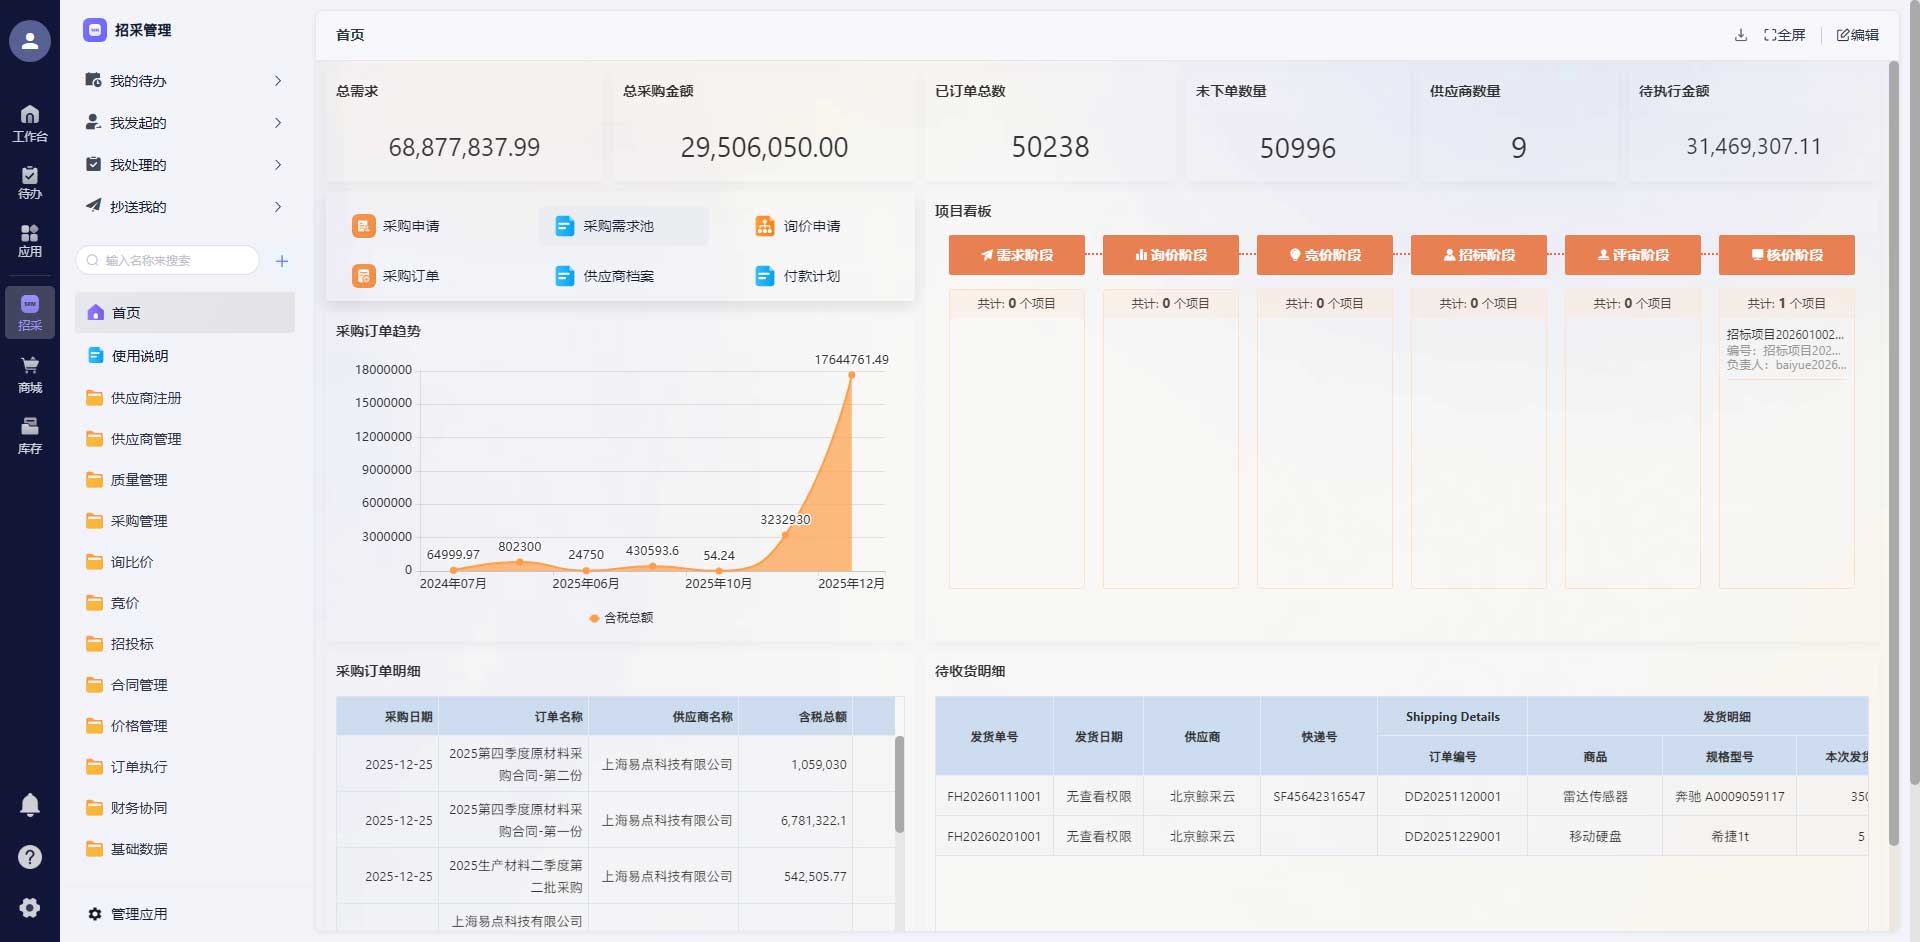Open project card 招标项目202601002
Screen dimensions: 1920x942
coord(1786,350)
